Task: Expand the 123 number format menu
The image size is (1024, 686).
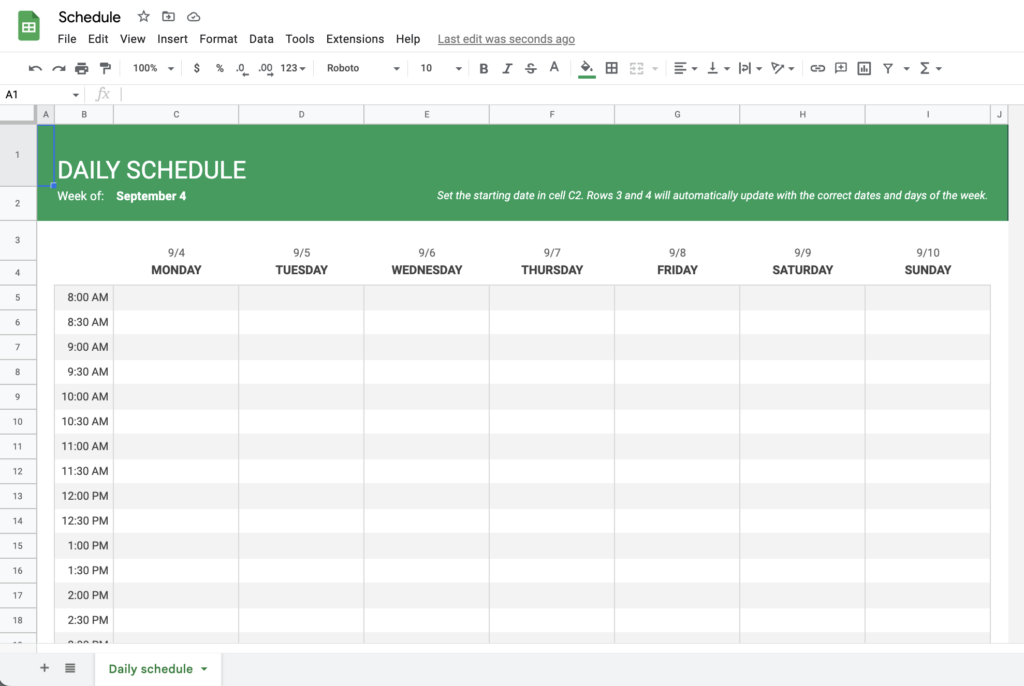Action: coord(289,68)
